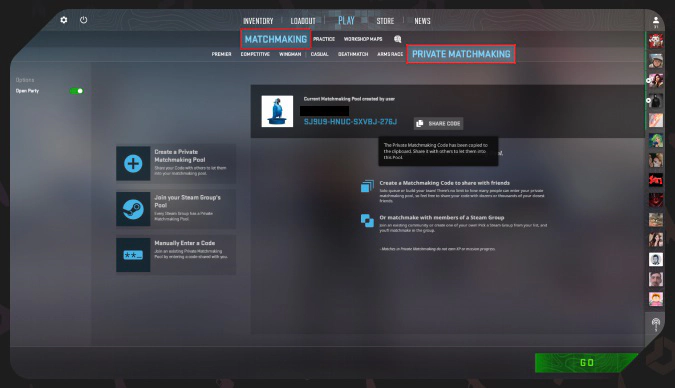This screenshot has width=675, height=388.
Task: Click the matchmaking code SJ9U9-HNUC-SXVBJ-276J
Action: (350, 122)
